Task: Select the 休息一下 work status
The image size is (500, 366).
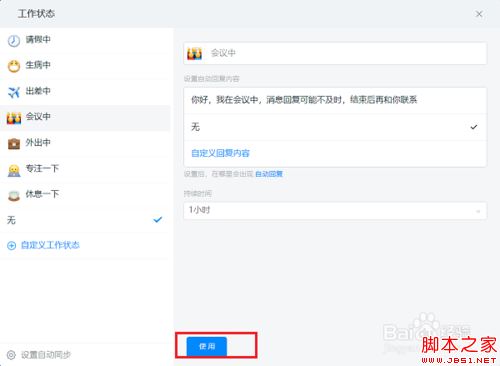Action: click(85, 195)
